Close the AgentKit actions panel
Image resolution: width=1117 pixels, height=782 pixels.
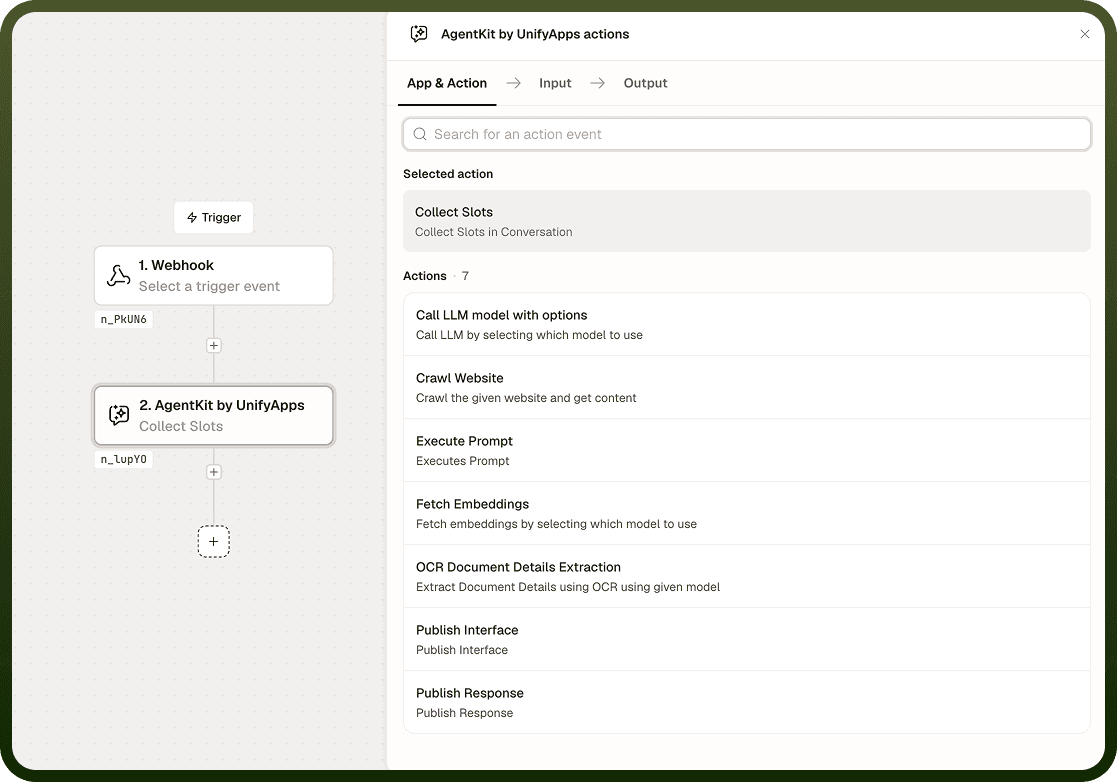click(1084, 34)
